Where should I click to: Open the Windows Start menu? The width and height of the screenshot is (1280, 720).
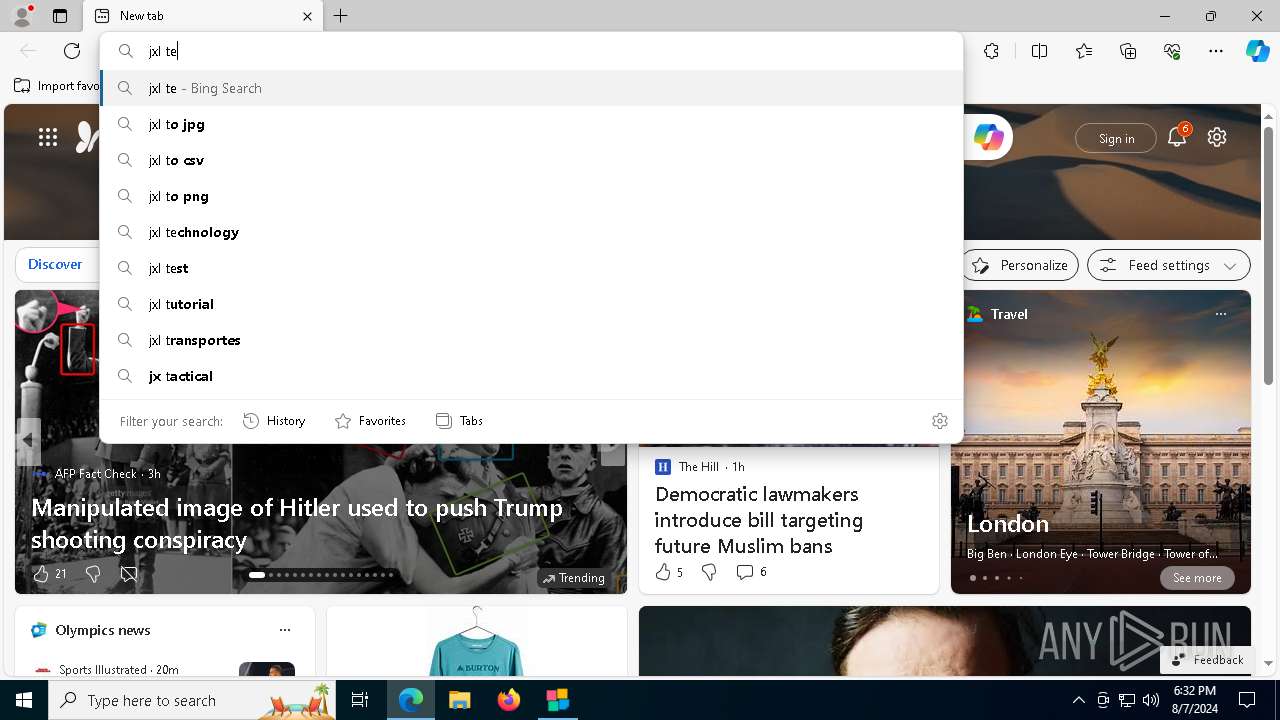click(24, 700)
